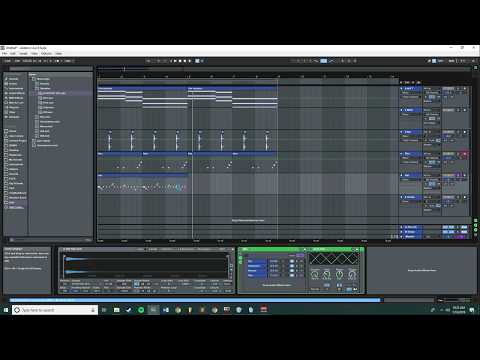
Task: Click the second Map slot in LFO device
Action: [x=257, y=266]
